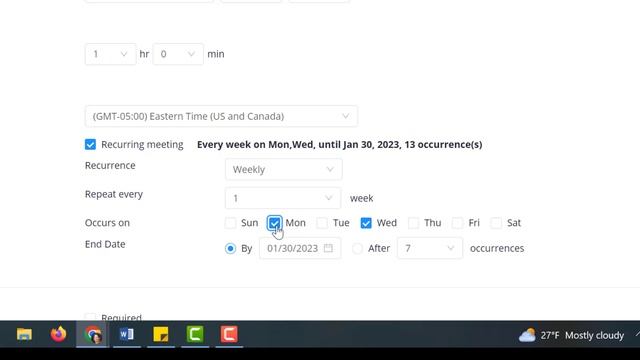Open the duration hours dropdown

110,54
